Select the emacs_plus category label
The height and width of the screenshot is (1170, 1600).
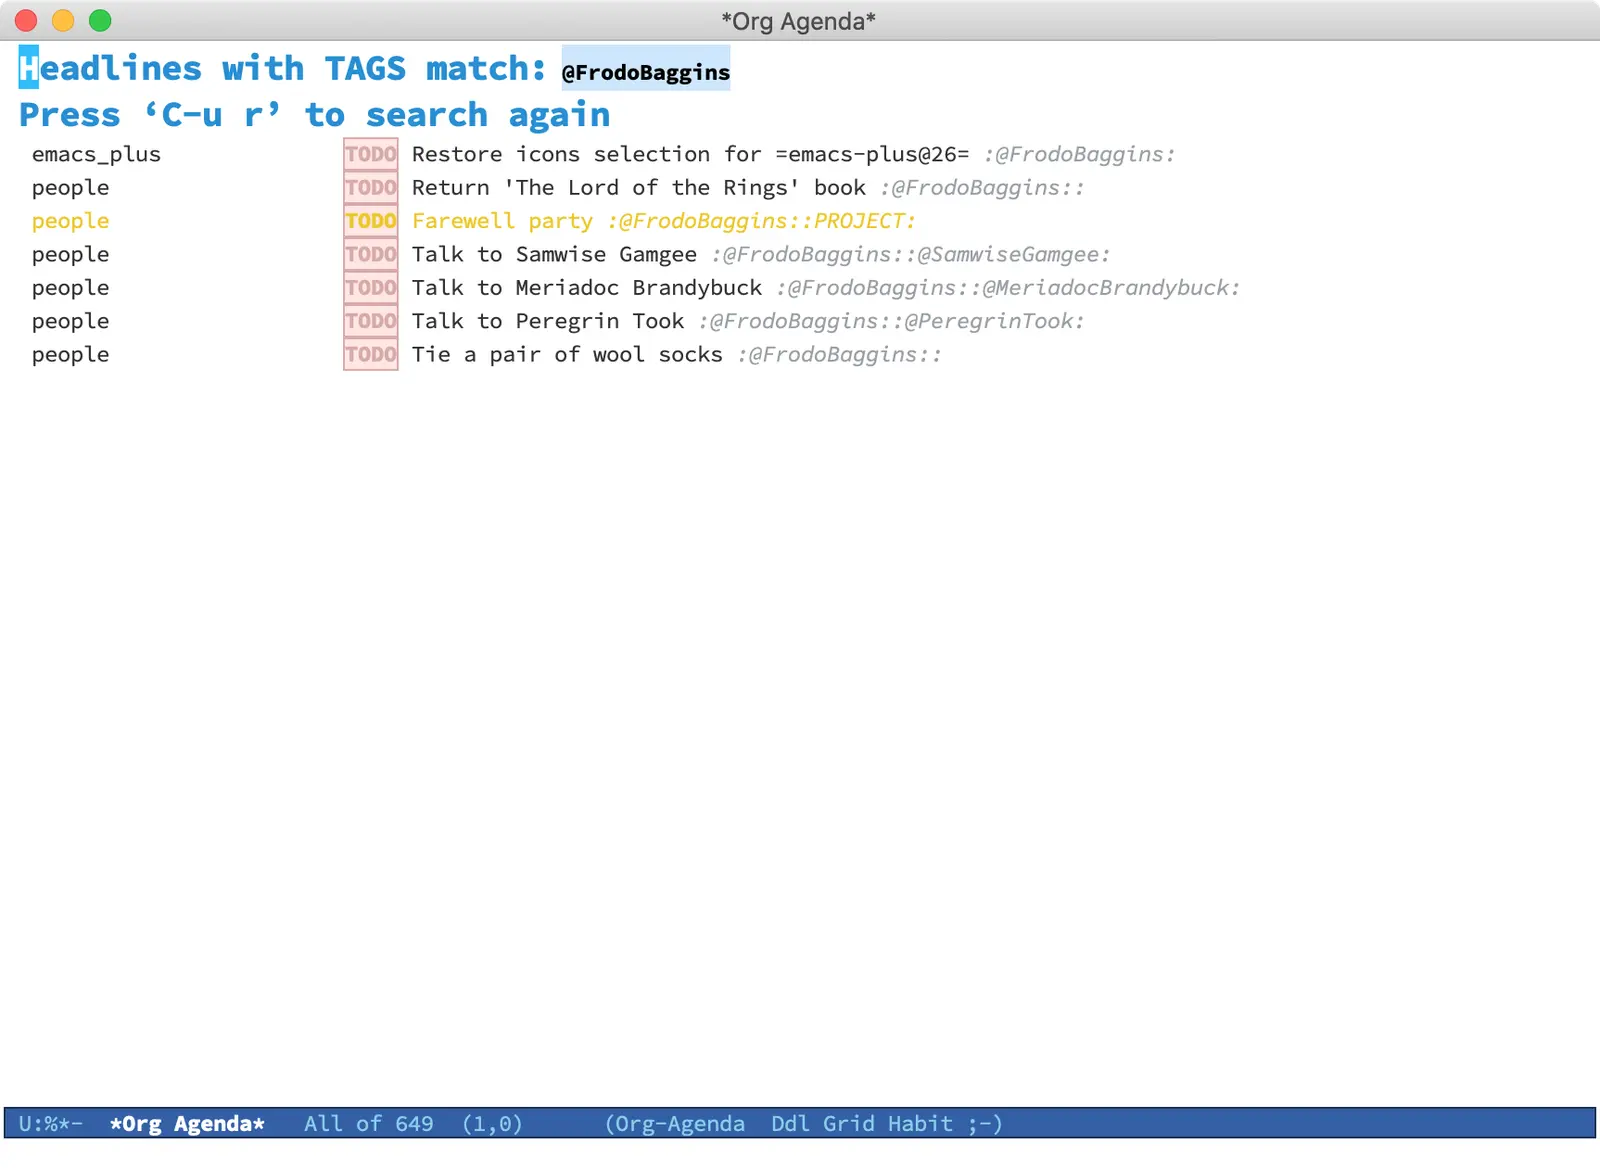point(96,154)
